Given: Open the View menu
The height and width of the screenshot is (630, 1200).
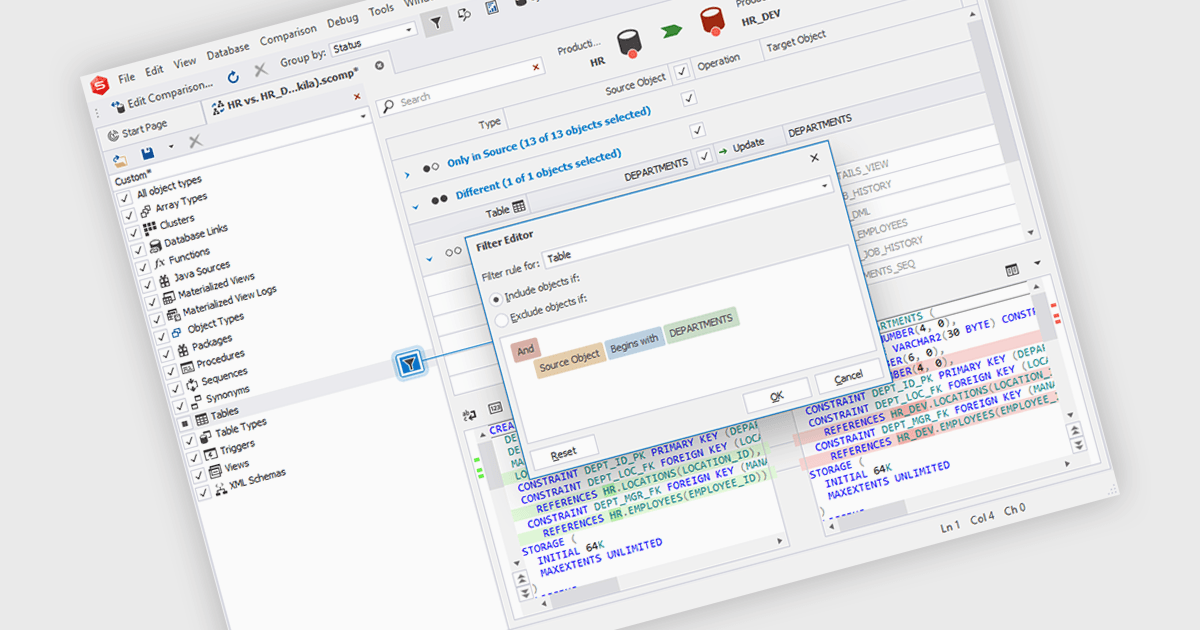Looking at the screenshot, I should pyautogui.click(x=185, y=62).
